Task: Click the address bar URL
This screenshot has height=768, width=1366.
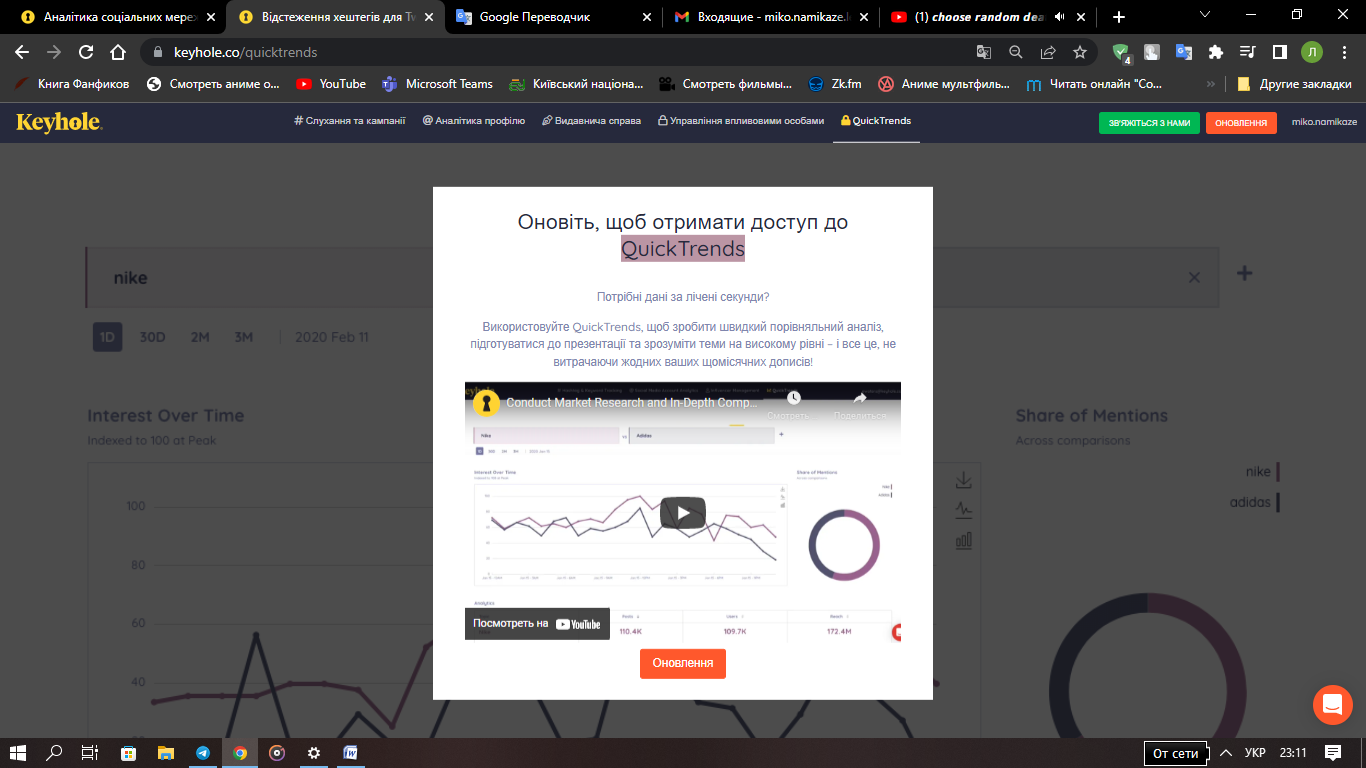Action: click(246, 52)
